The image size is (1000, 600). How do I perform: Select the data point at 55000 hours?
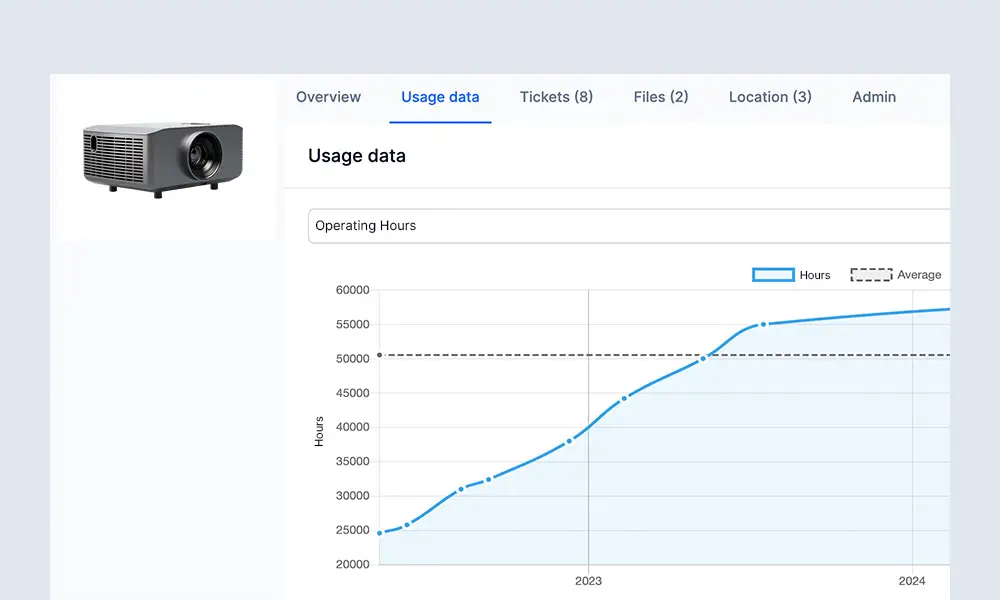763,325
